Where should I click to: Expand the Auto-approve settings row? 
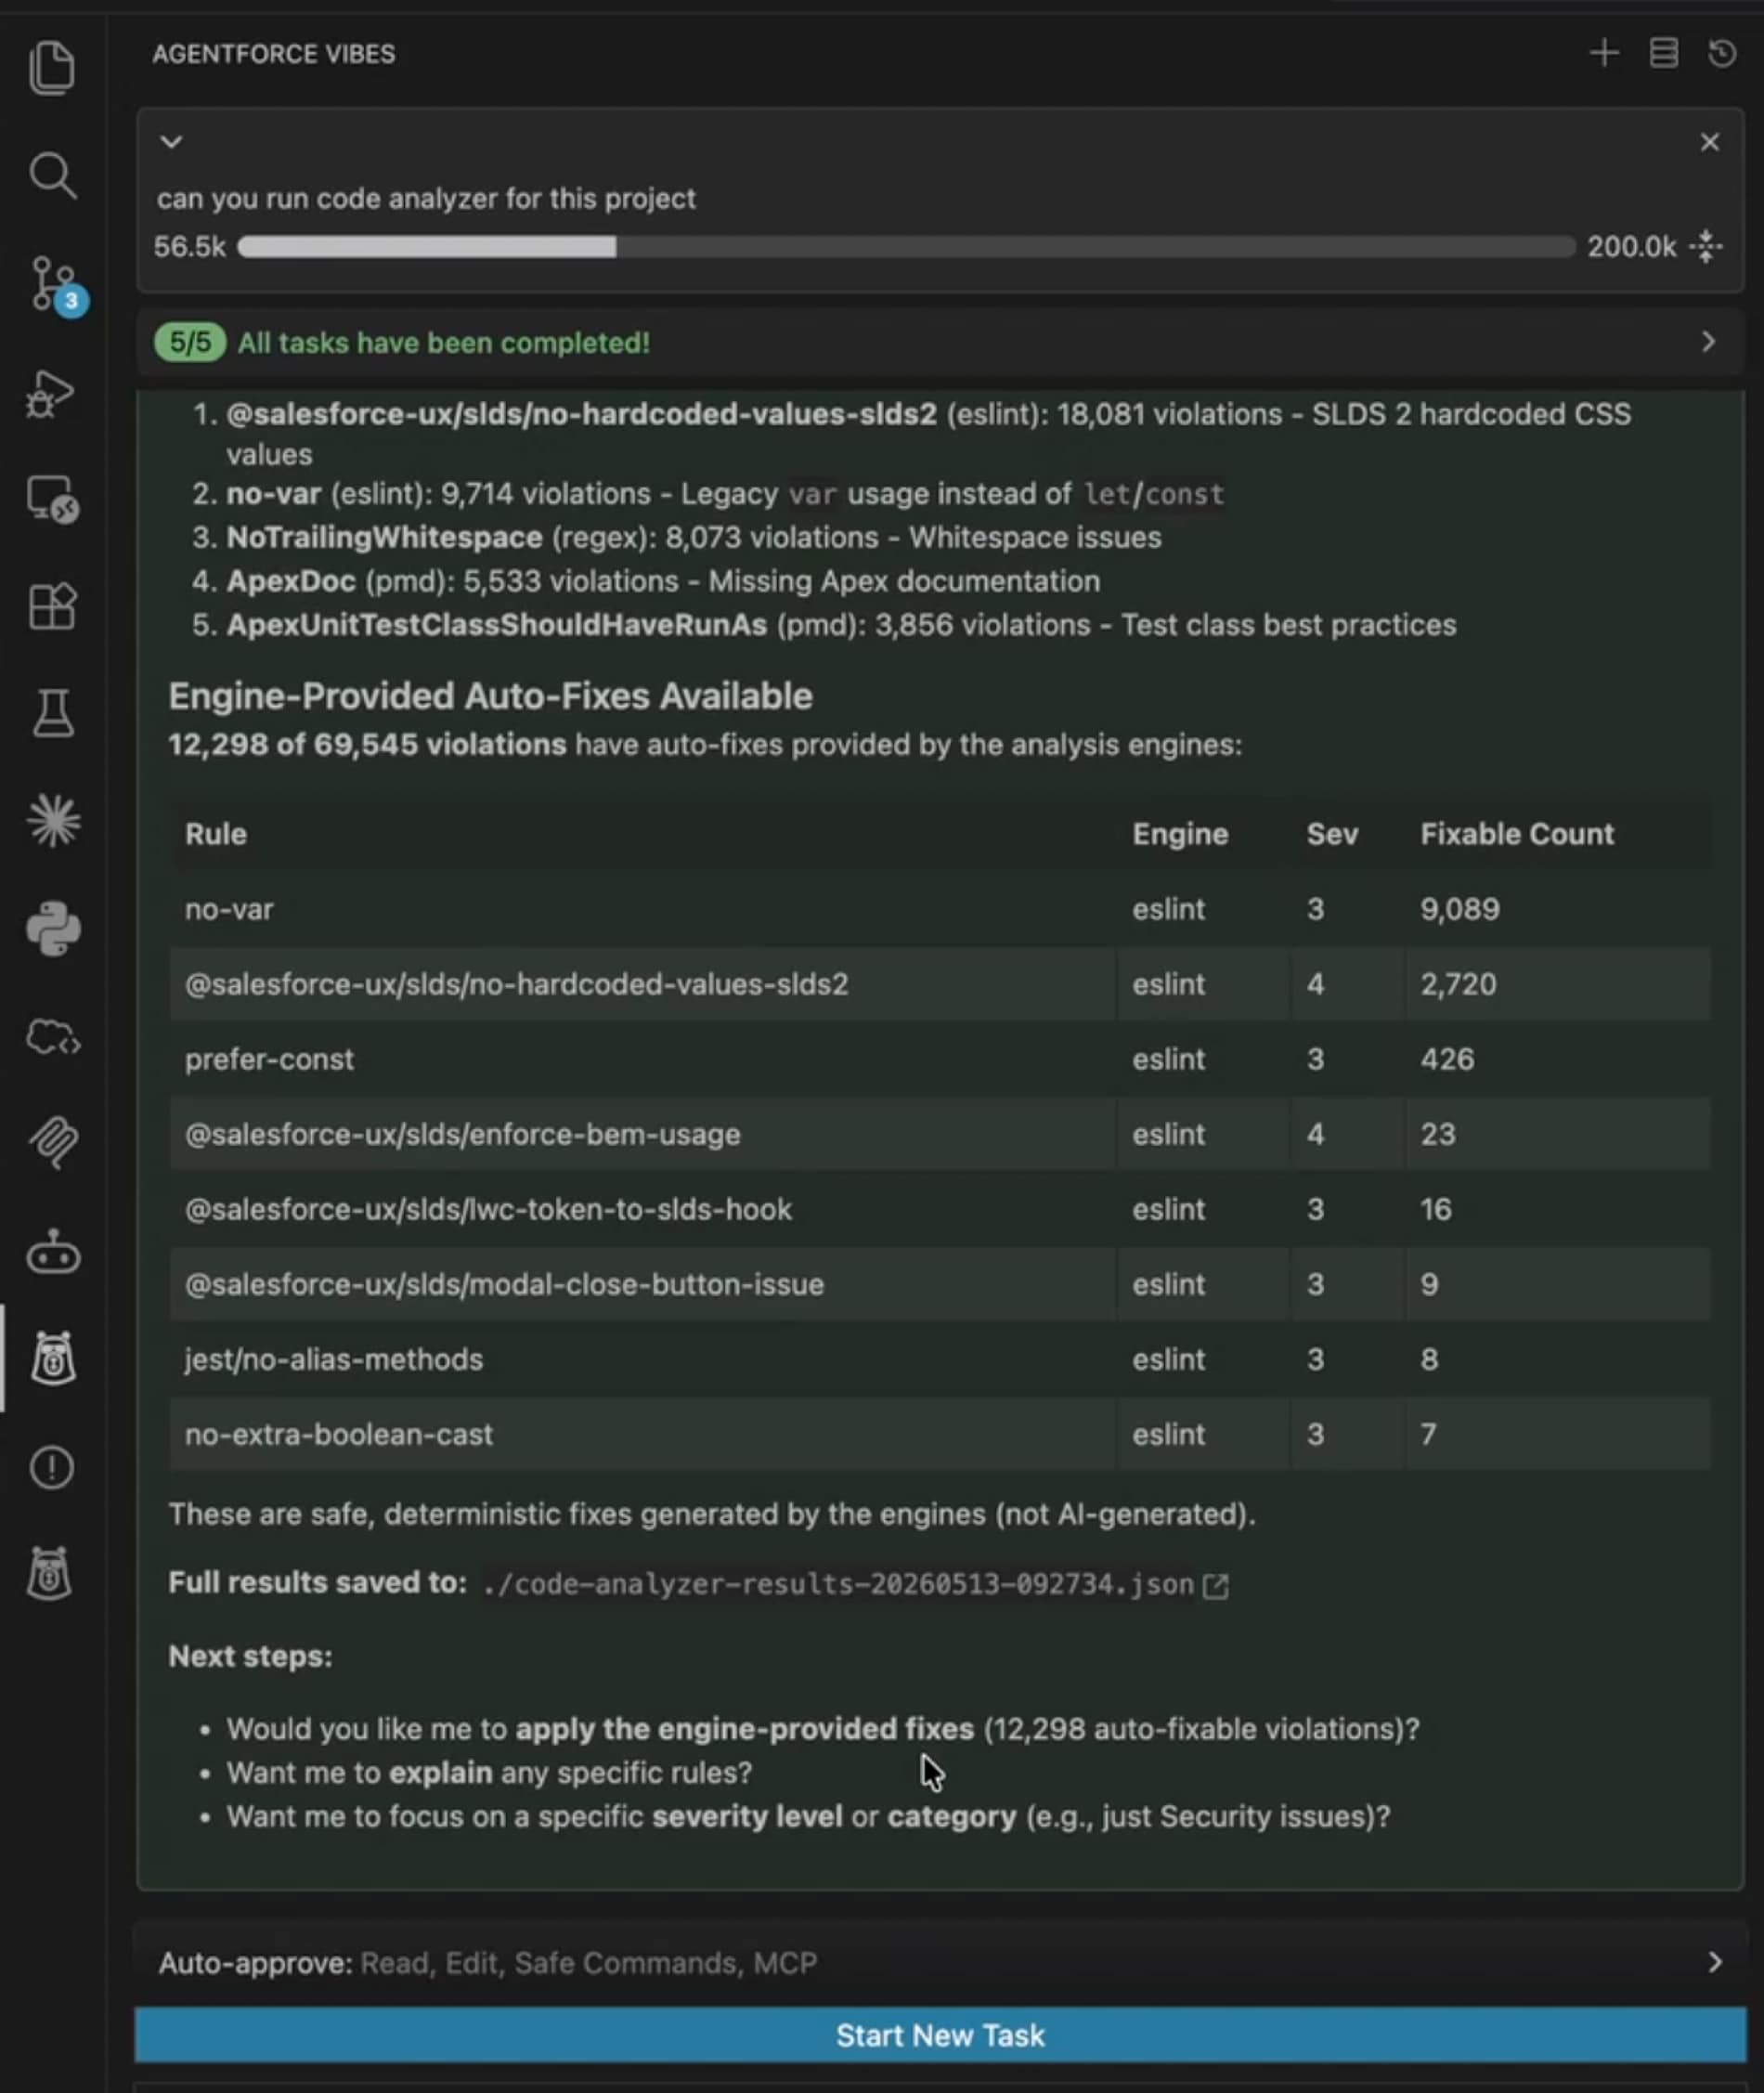point(940,1962)
